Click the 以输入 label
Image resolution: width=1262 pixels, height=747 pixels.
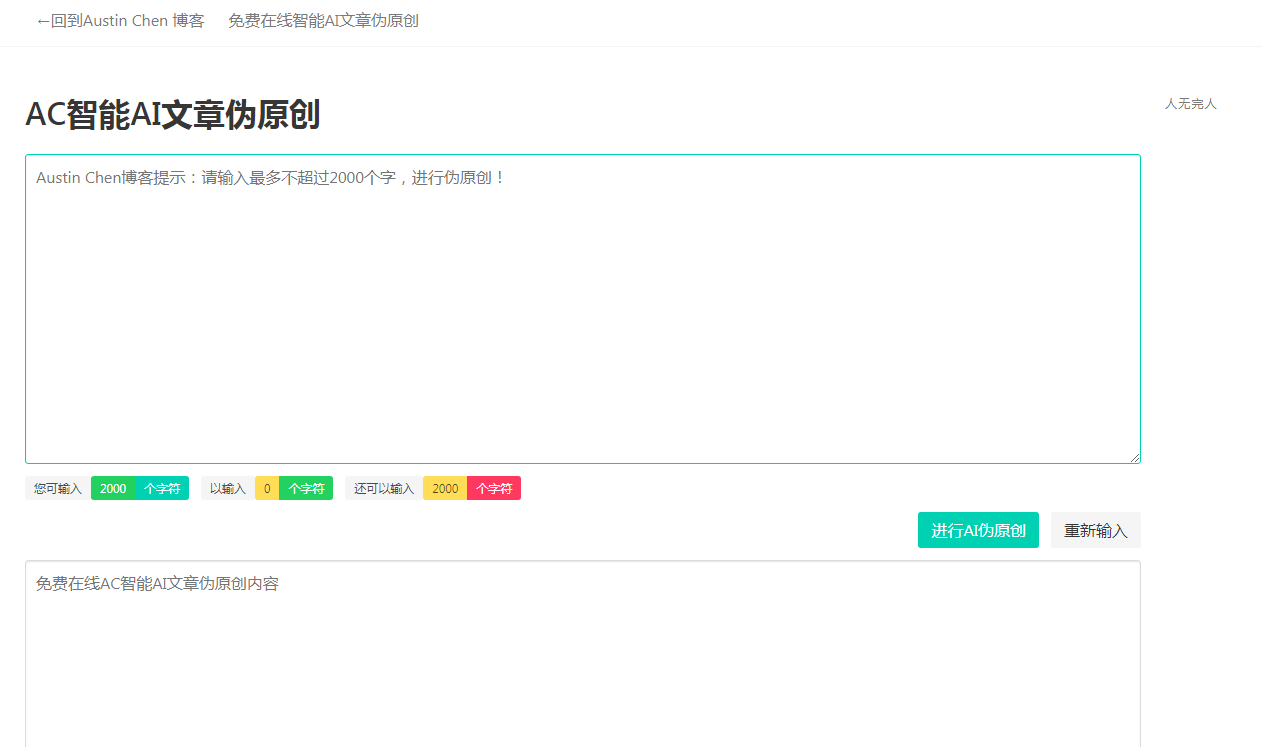pos(228,488)
